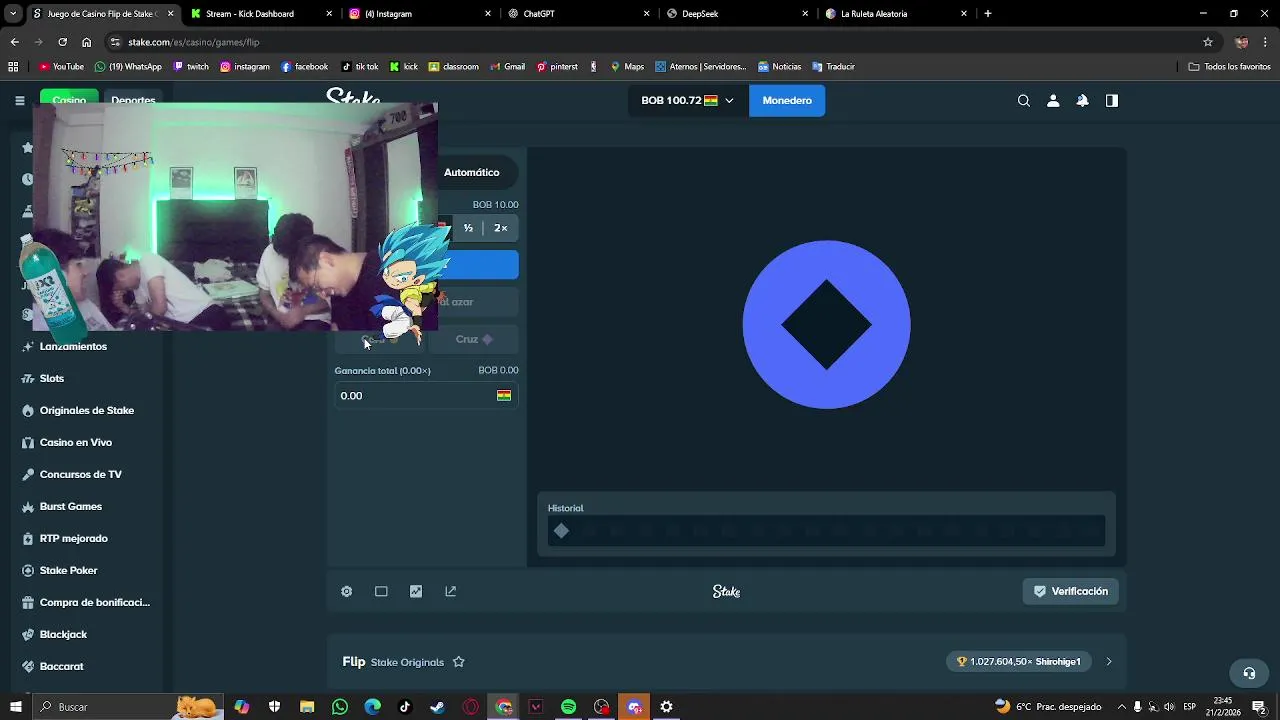Open the Windows Start menu

(15, 707)
